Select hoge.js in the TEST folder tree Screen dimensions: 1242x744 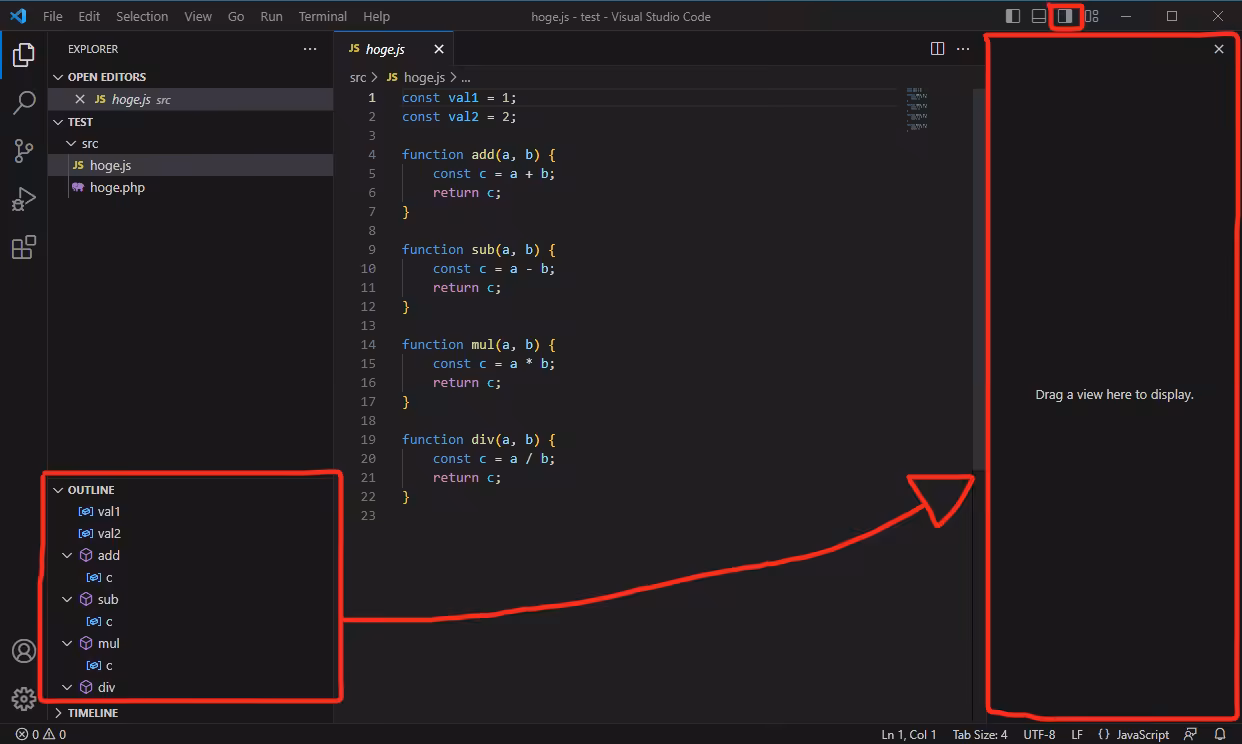190,165
